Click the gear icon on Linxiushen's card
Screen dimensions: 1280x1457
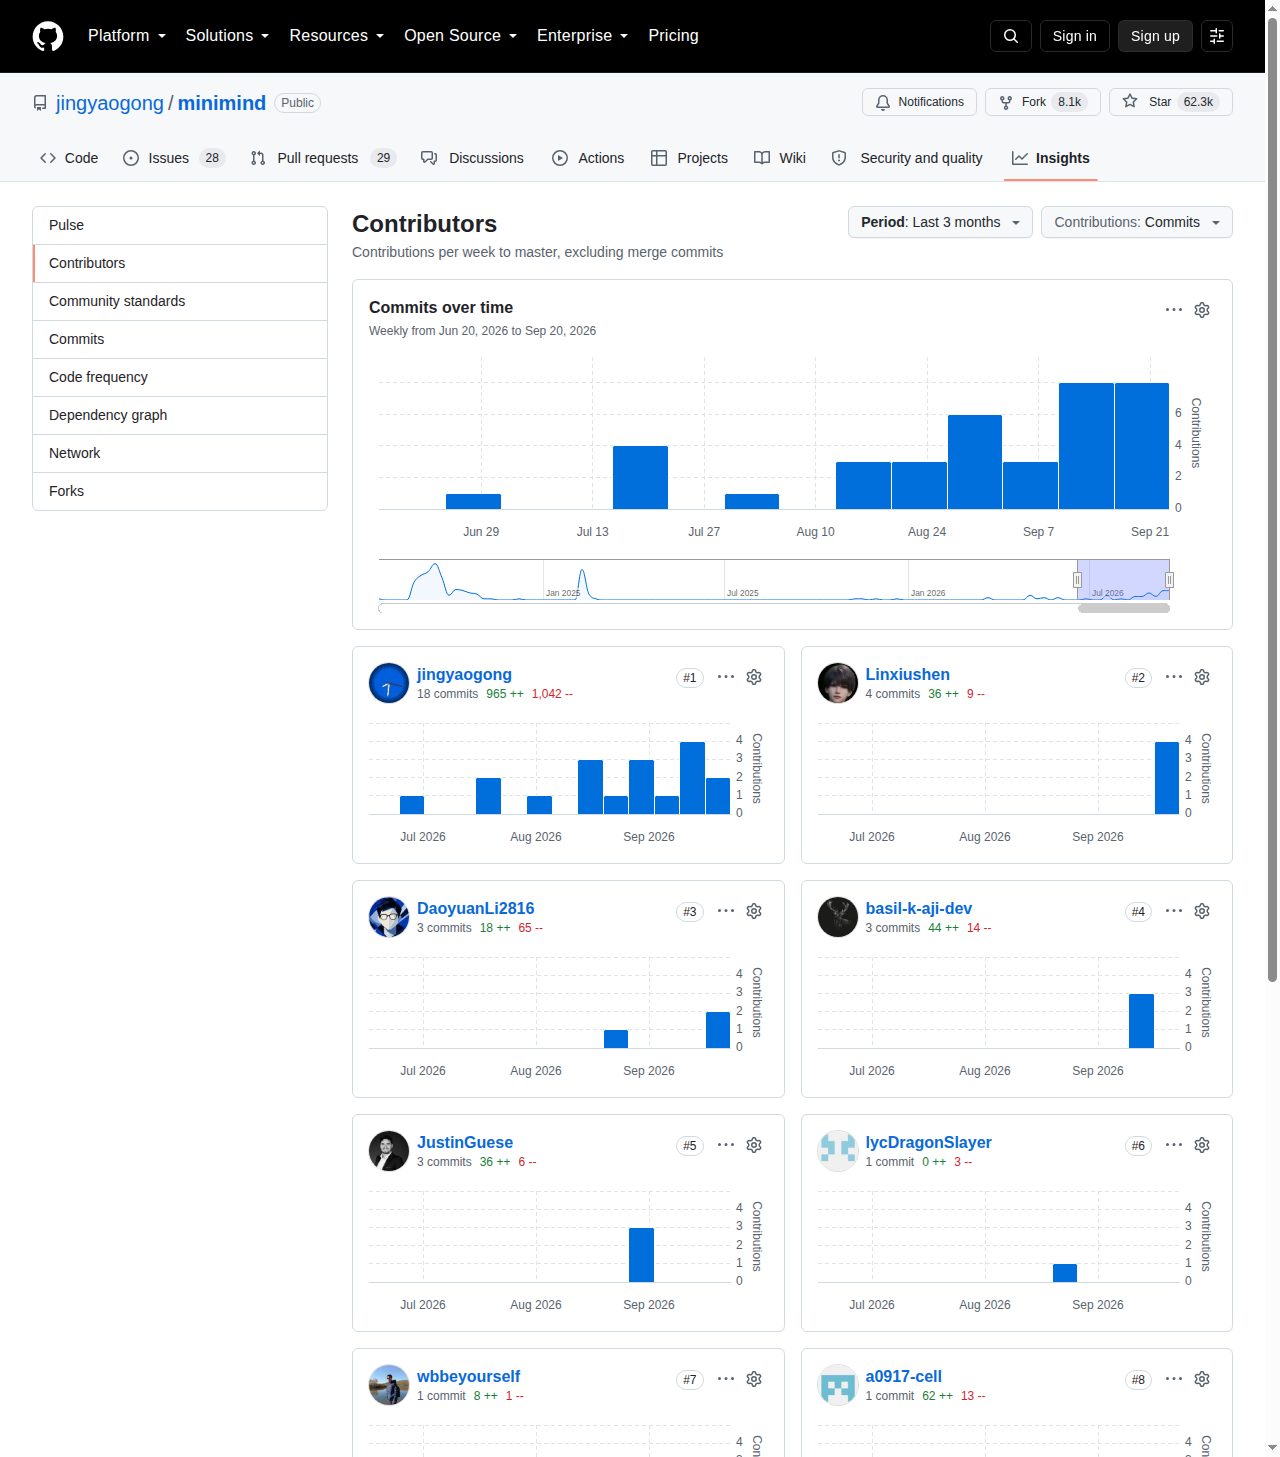[1202, 677]
